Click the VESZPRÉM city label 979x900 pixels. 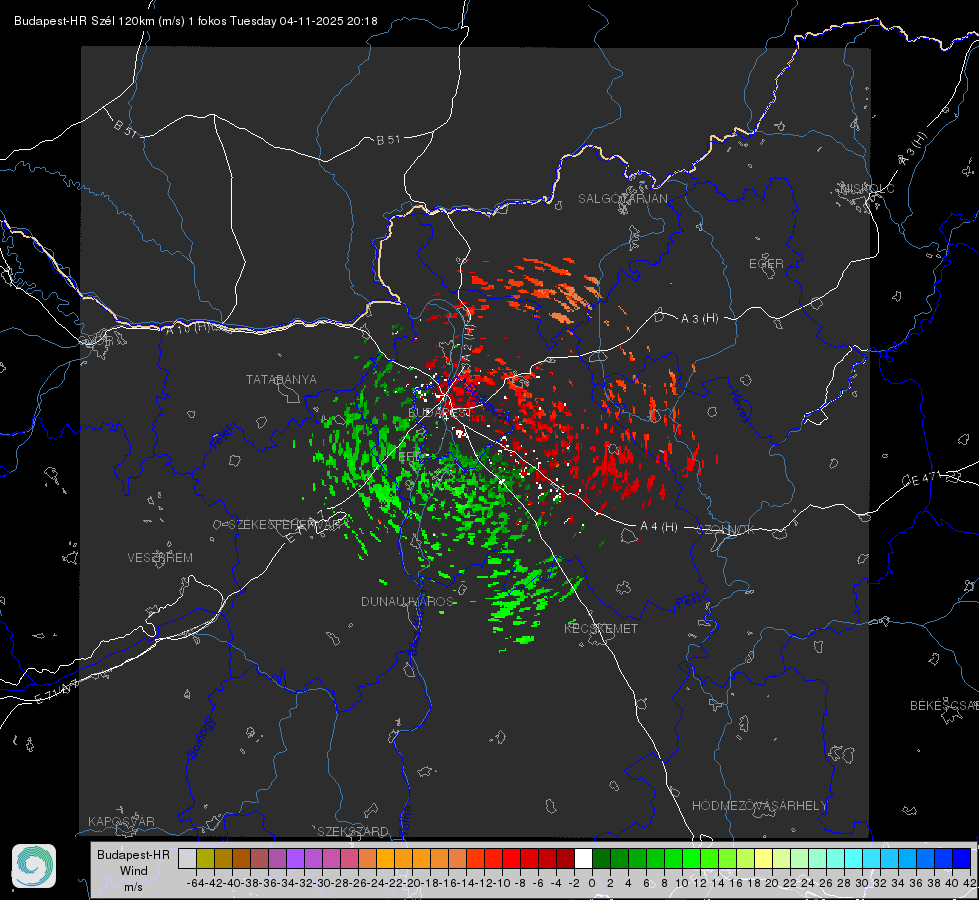[160, 557]
